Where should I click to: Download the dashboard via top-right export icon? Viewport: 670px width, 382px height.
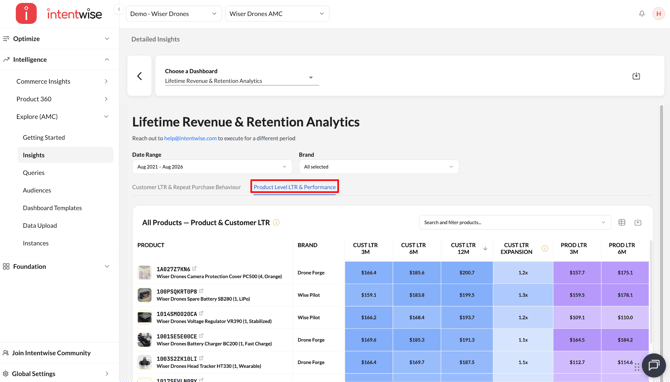pyautogui.click(x=636, y=76)
